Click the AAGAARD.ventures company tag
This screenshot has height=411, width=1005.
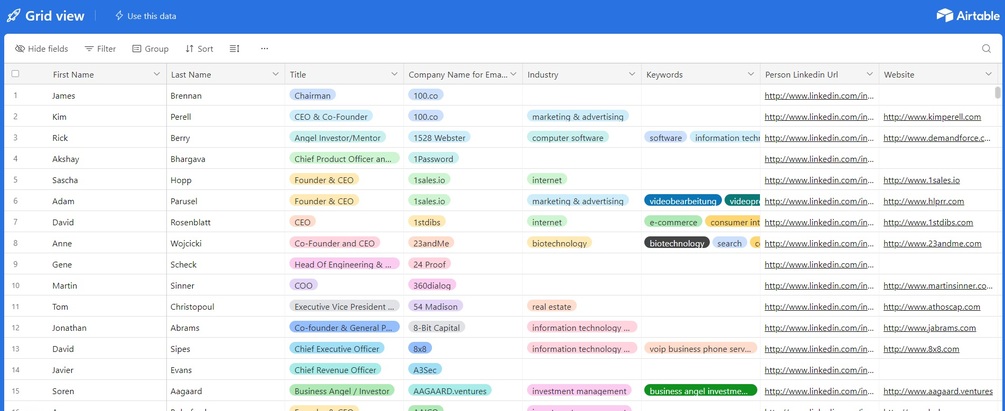[x=450, y=391]
